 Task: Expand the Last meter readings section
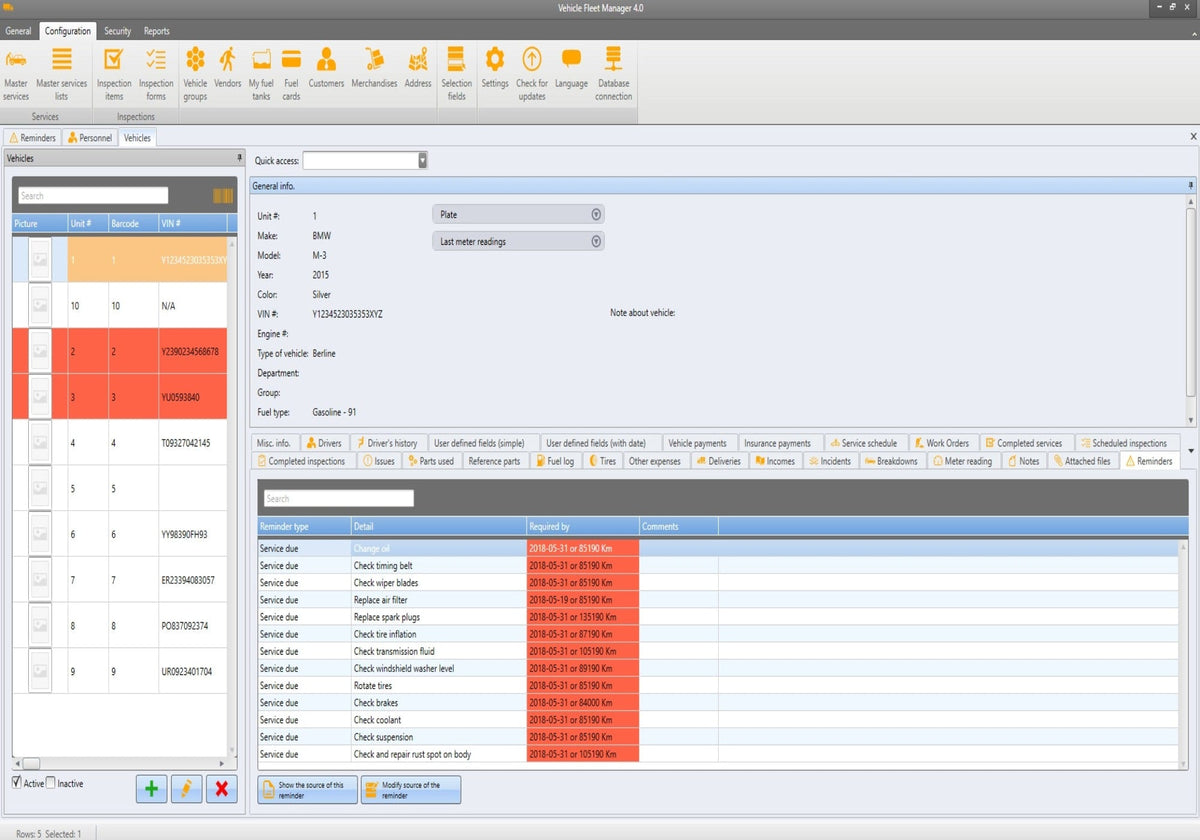(596, 242)
